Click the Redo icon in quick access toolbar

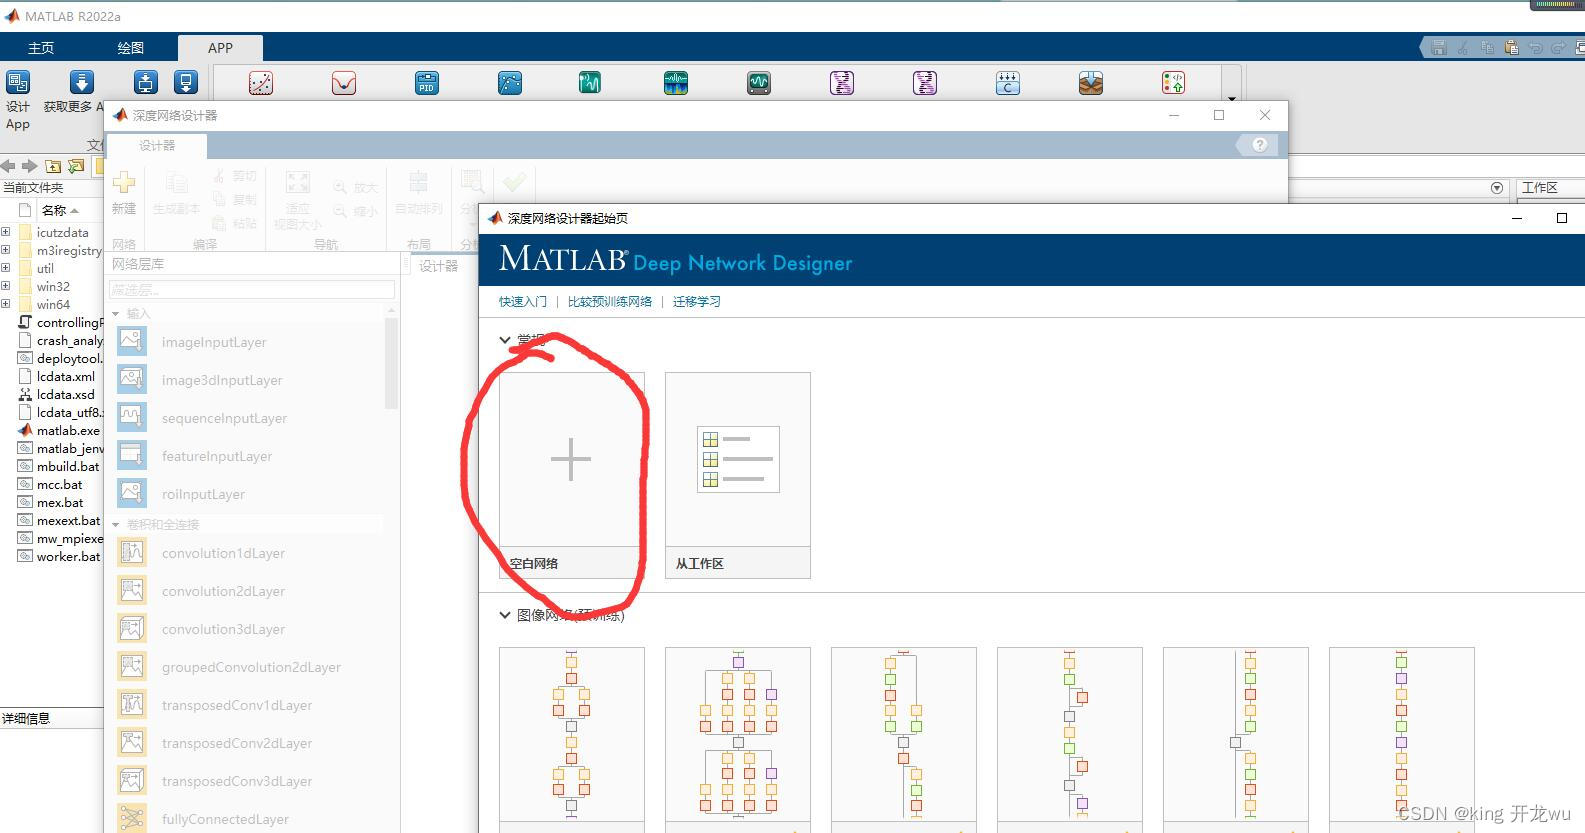(x=1559, y=48)
